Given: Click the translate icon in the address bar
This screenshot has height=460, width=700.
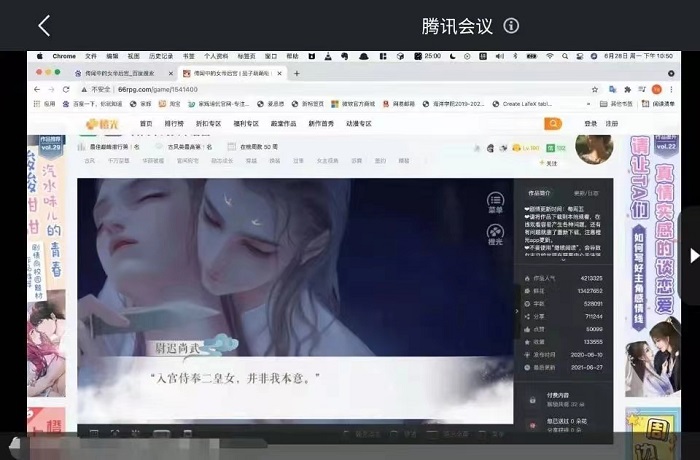Looking at the screenshot, I should 612,89.
